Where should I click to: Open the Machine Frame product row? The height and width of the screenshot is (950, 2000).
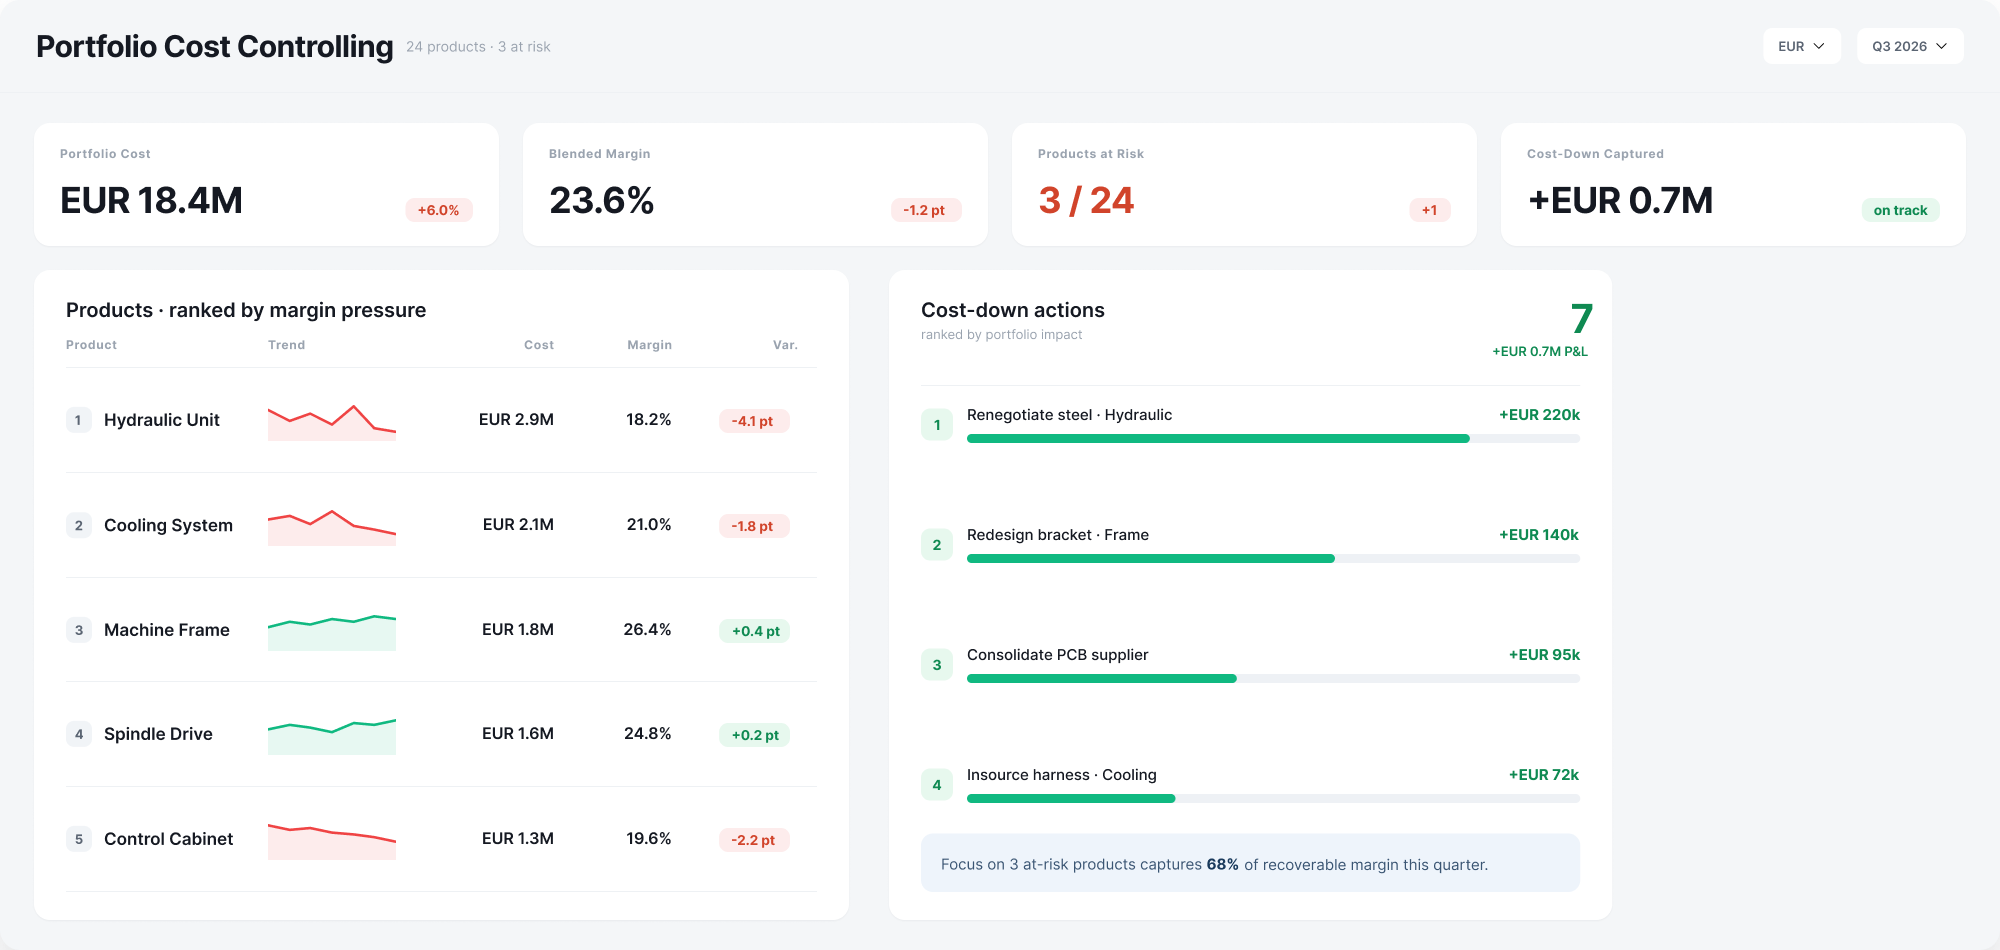(441, 630)
